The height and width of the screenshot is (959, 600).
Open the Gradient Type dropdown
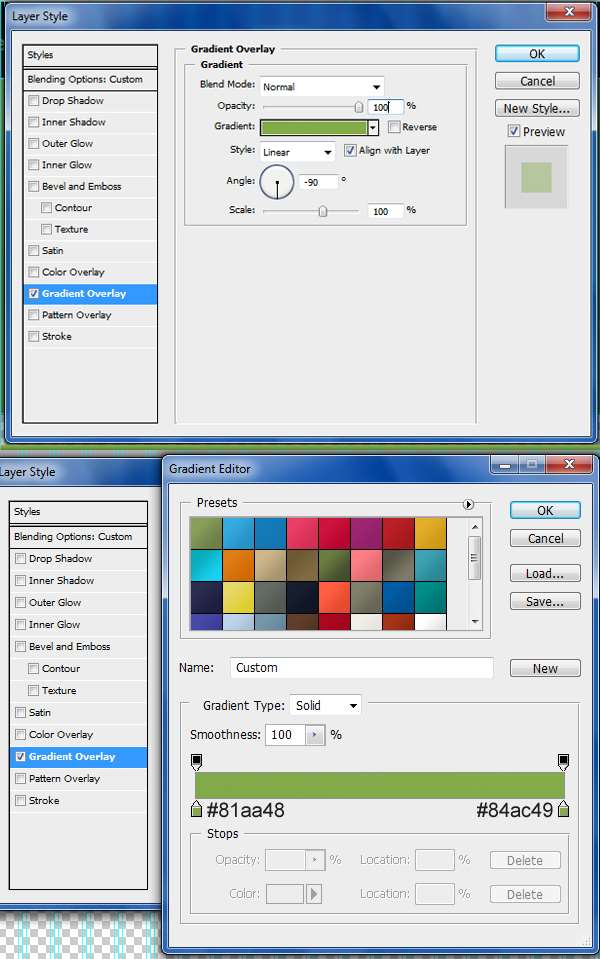[326, 706]
